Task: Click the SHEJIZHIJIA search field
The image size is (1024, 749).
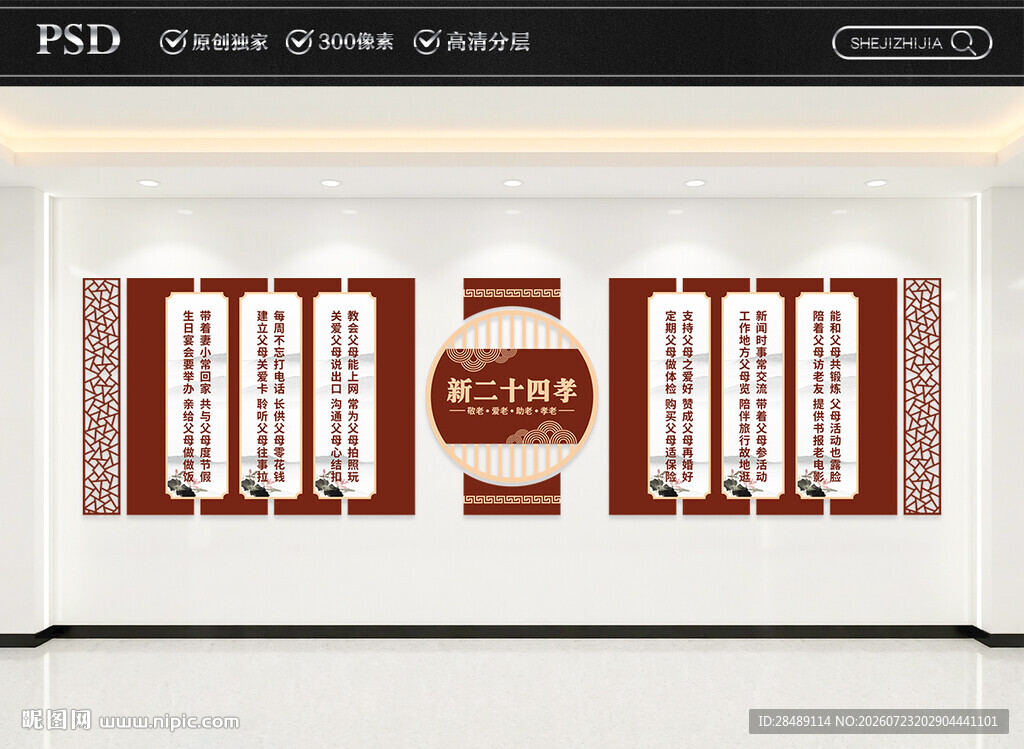Action: [912, 43]
